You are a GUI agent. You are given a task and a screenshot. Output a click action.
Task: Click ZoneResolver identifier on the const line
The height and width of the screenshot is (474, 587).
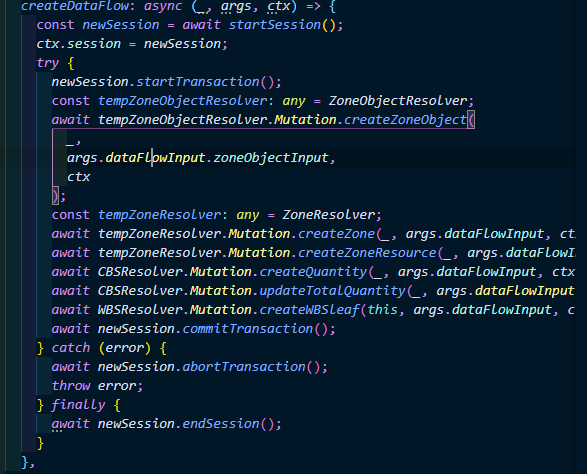pos(328,215)
